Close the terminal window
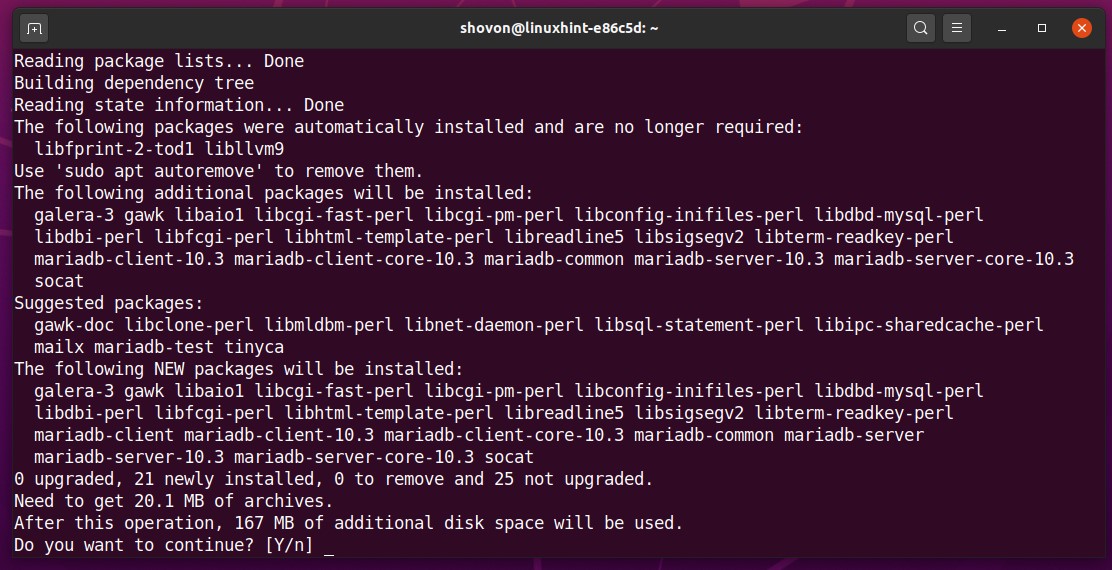1112x570 pixels. coord(1081,28)
